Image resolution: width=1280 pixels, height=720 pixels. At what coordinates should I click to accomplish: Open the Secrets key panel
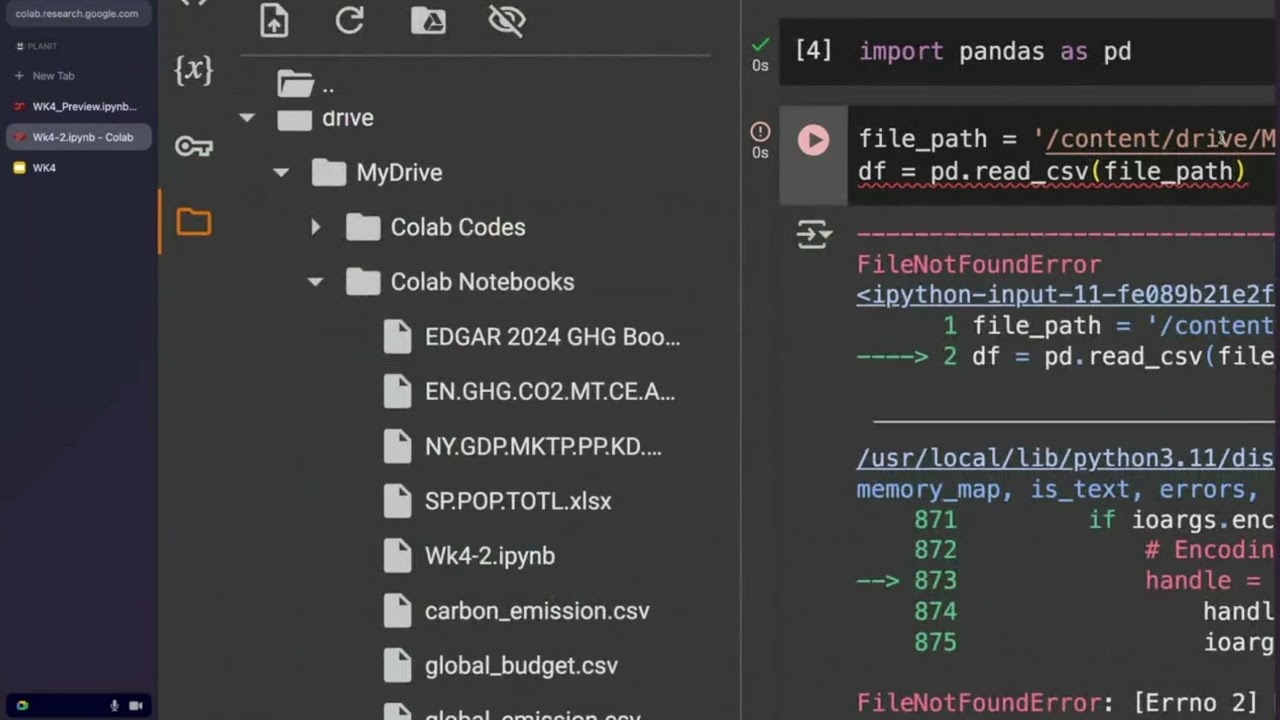193,147
